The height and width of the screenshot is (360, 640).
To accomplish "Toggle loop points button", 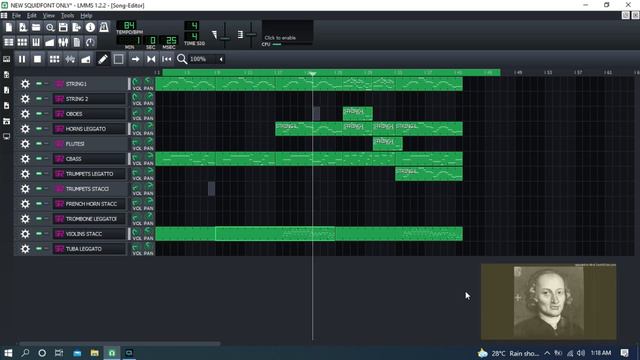I will [151, 59].
